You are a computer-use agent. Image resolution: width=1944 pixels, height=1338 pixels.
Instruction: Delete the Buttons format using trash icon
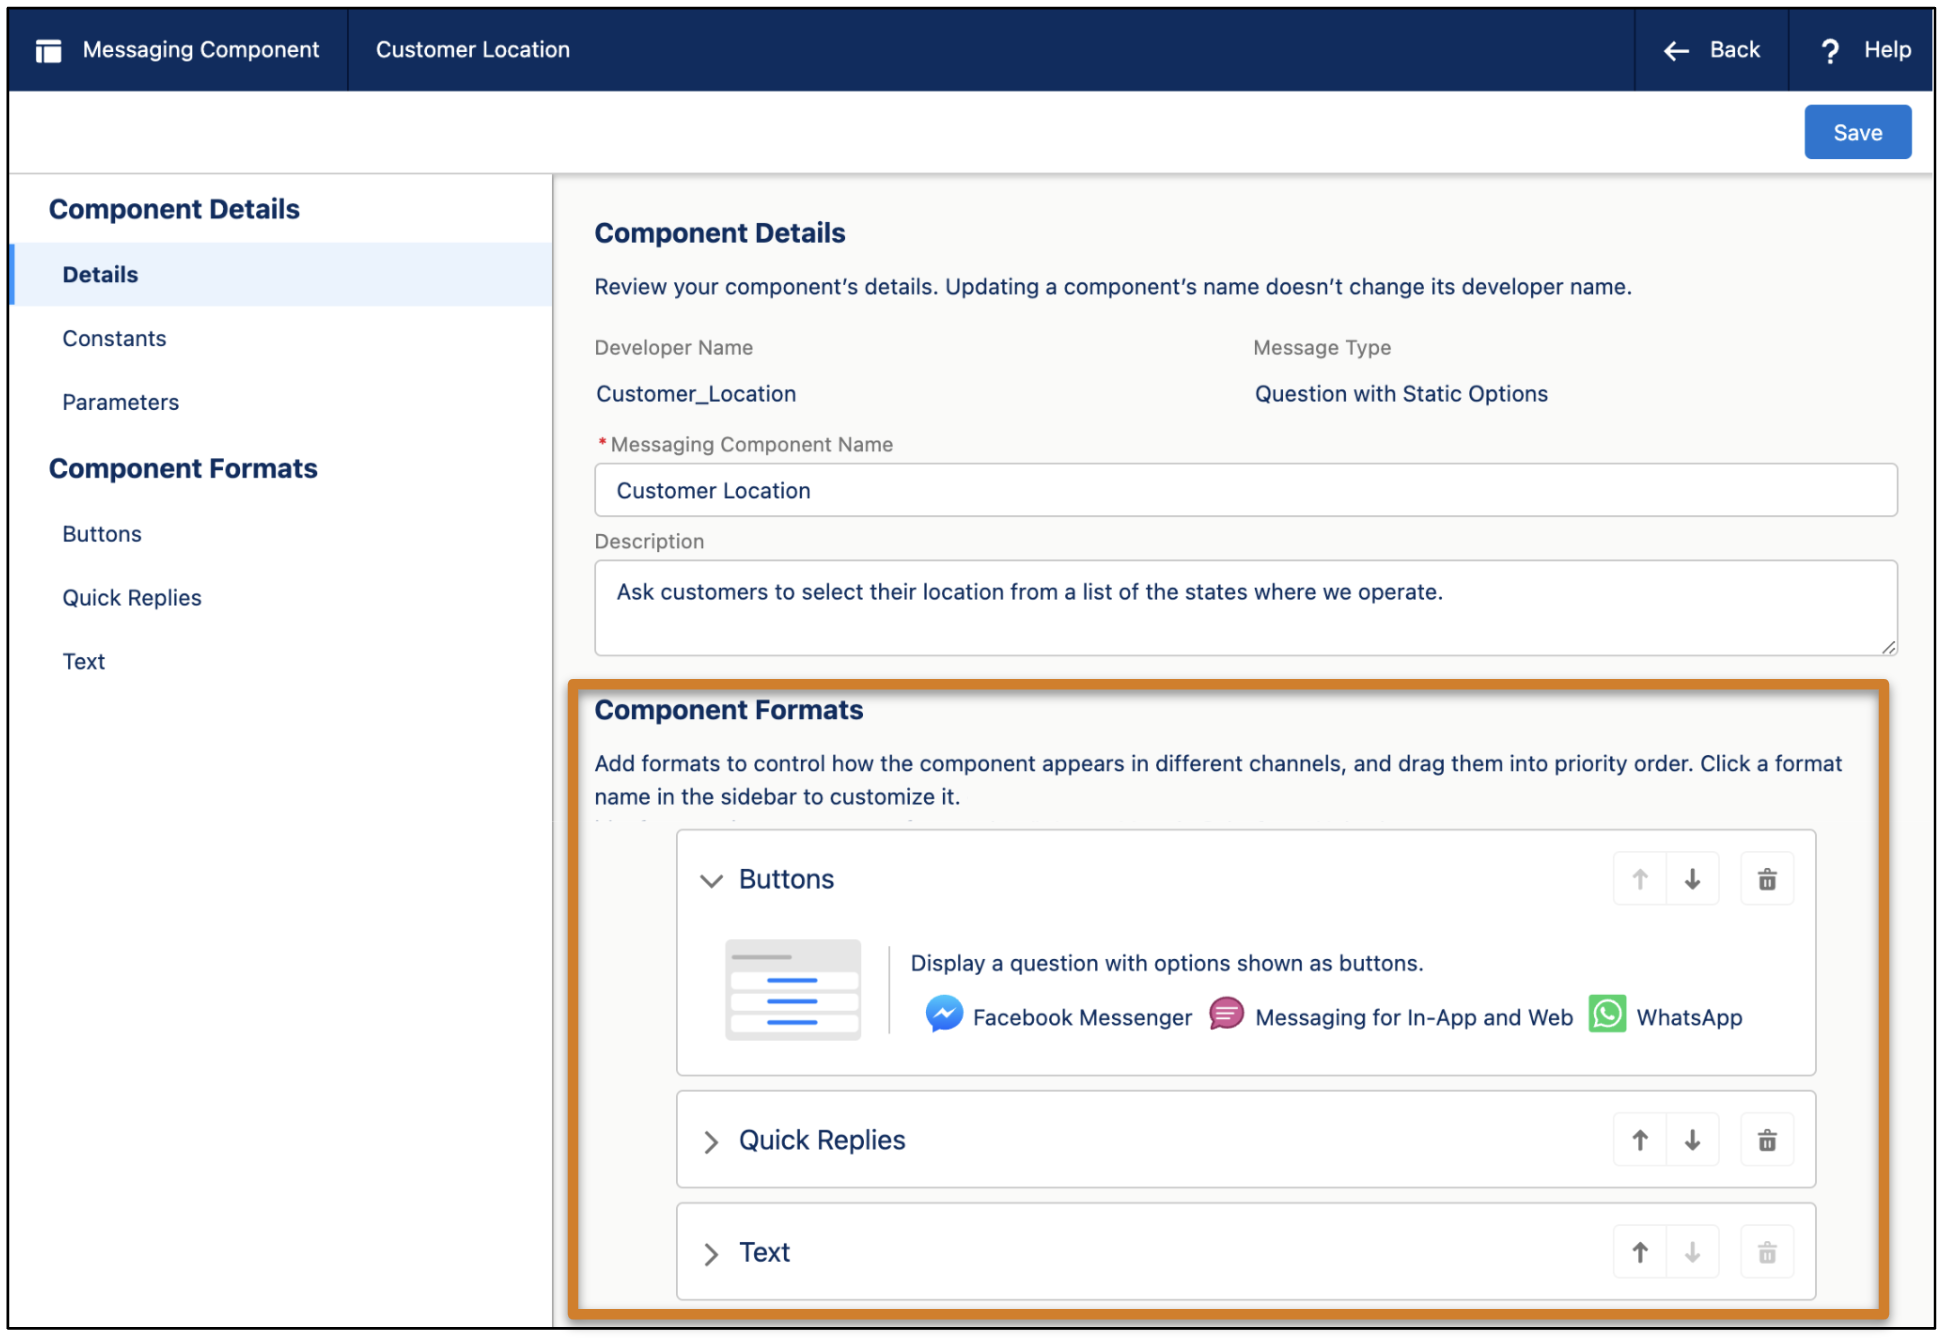click(x=1766, y=878)
